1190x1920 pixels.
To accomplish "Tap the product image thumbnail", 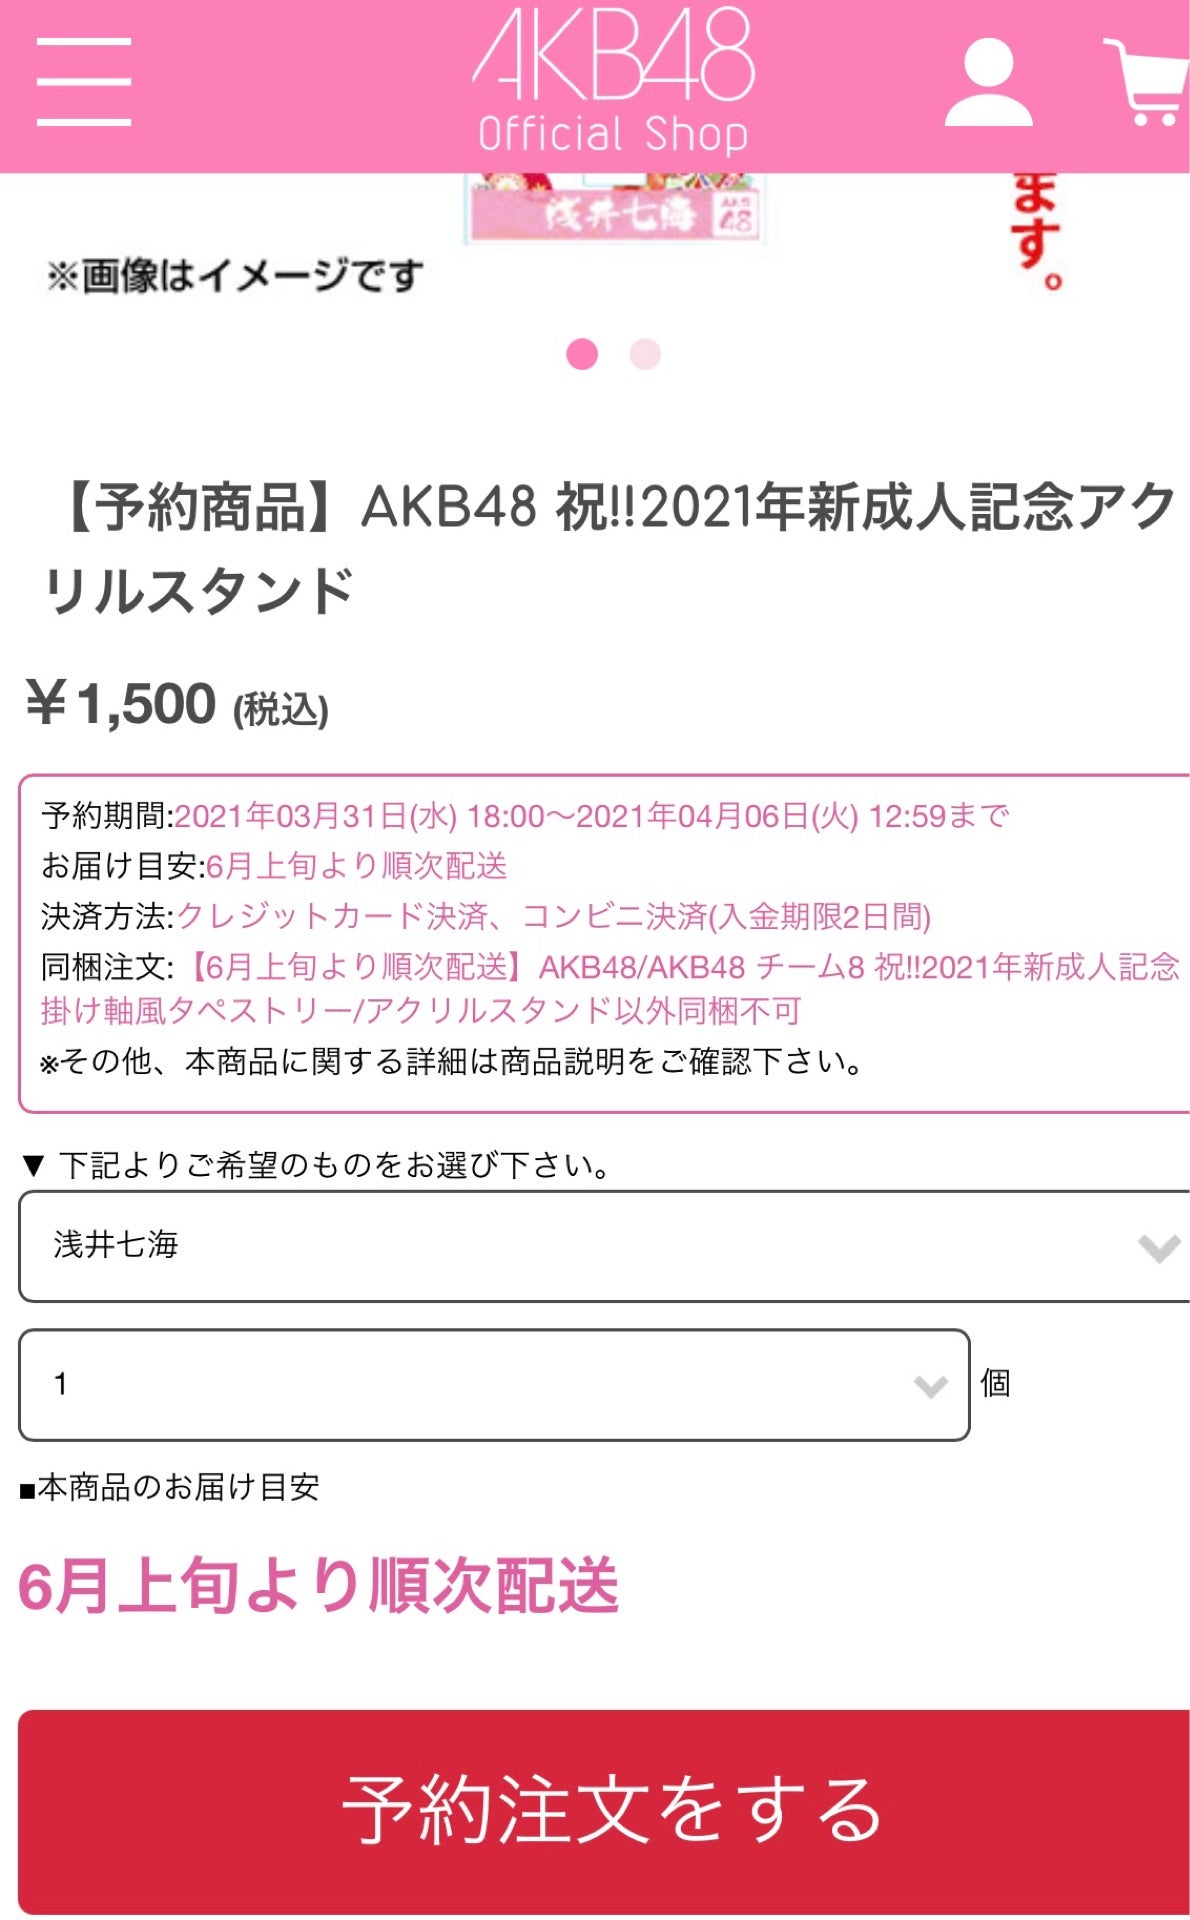I will 613,210.
